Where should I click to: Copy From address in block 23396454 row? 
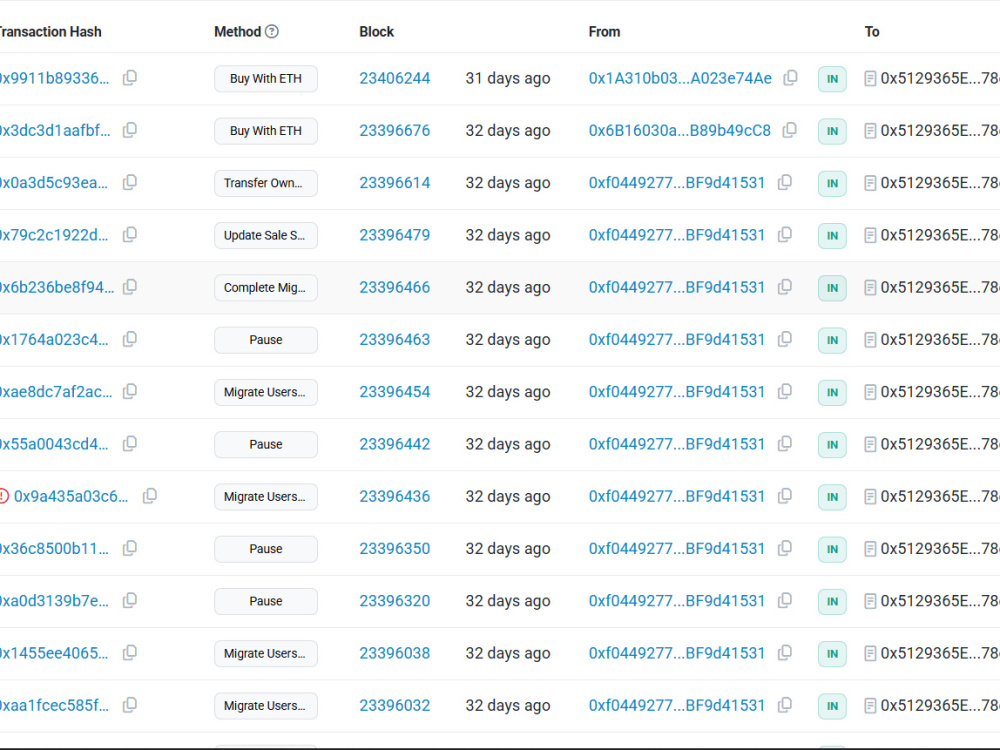click(x=785, y=392)
